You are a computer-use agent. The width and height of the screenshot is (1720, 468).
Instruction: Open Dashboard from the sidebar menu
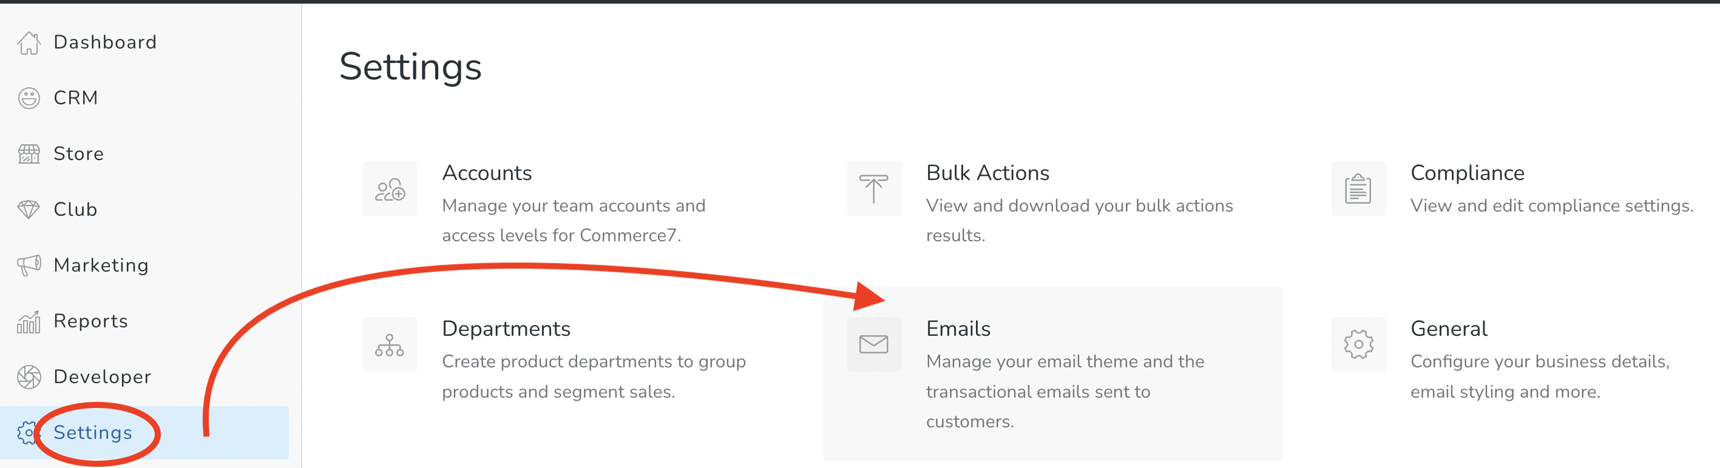pos(105,42)
